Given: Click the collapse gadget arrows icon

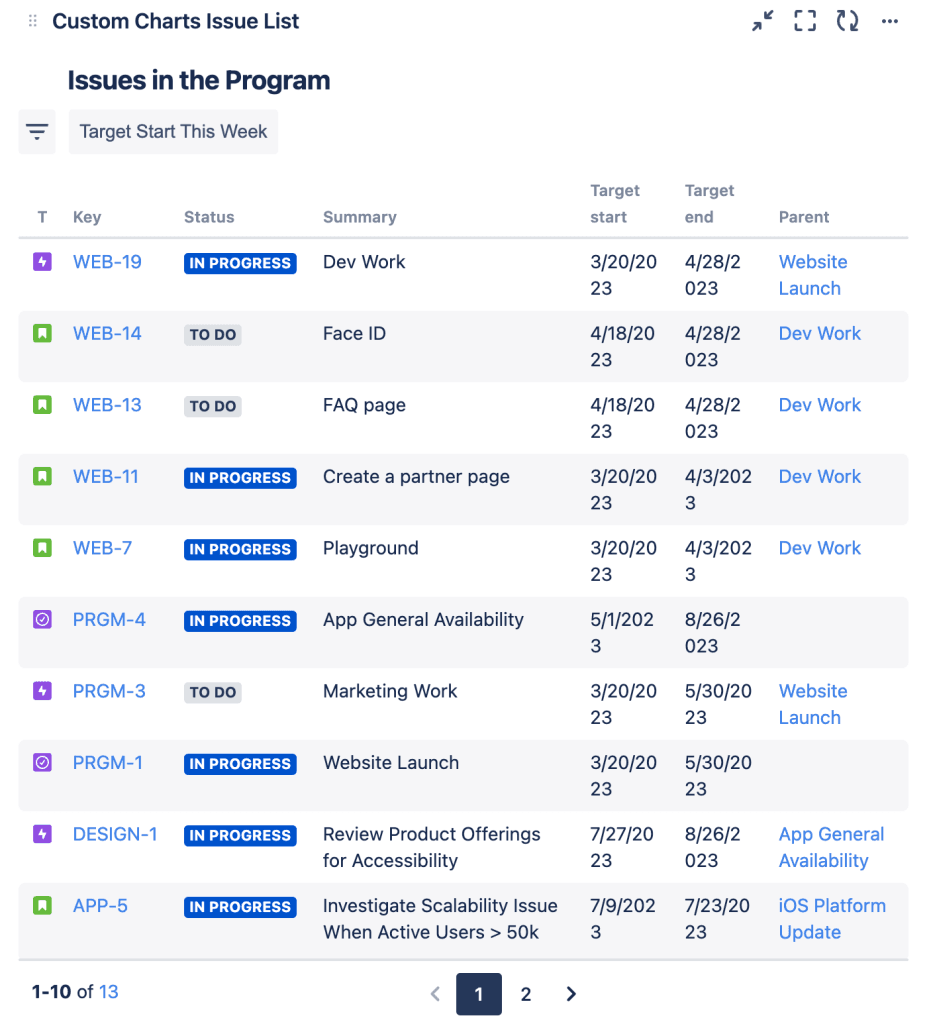Looking at the screenshot, I should 763,21.
